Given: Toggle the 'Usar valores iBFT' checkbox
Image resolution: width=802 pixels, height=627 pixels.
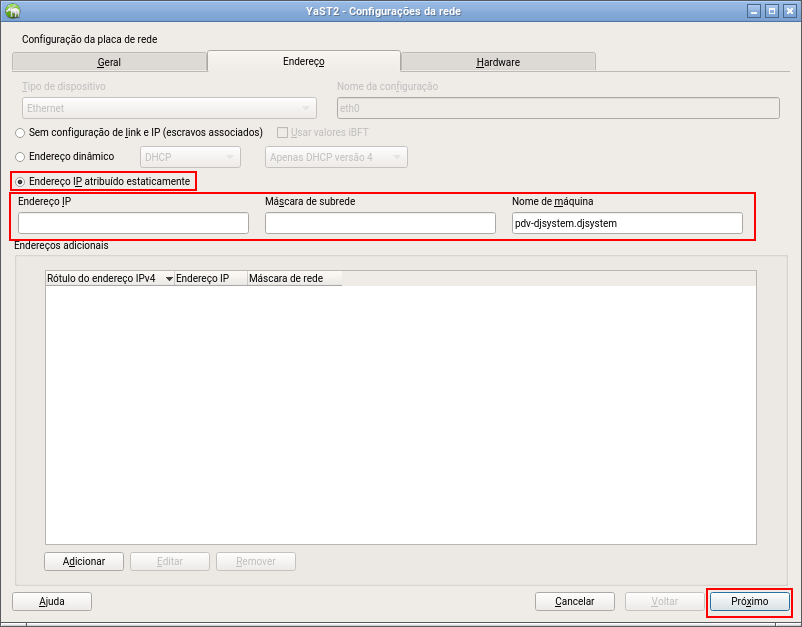Looking at the screenshot, I should (x=282, y=132).
